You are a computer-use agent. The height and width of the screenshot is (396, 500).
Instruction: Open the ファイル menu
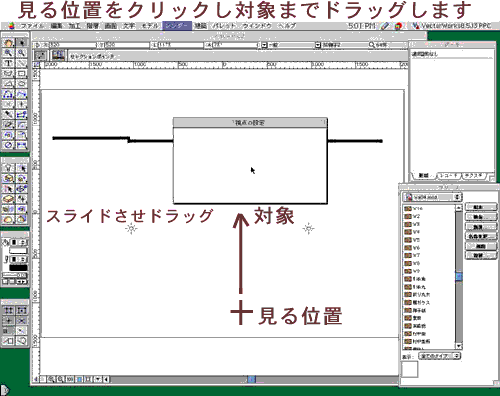[32, 26]
